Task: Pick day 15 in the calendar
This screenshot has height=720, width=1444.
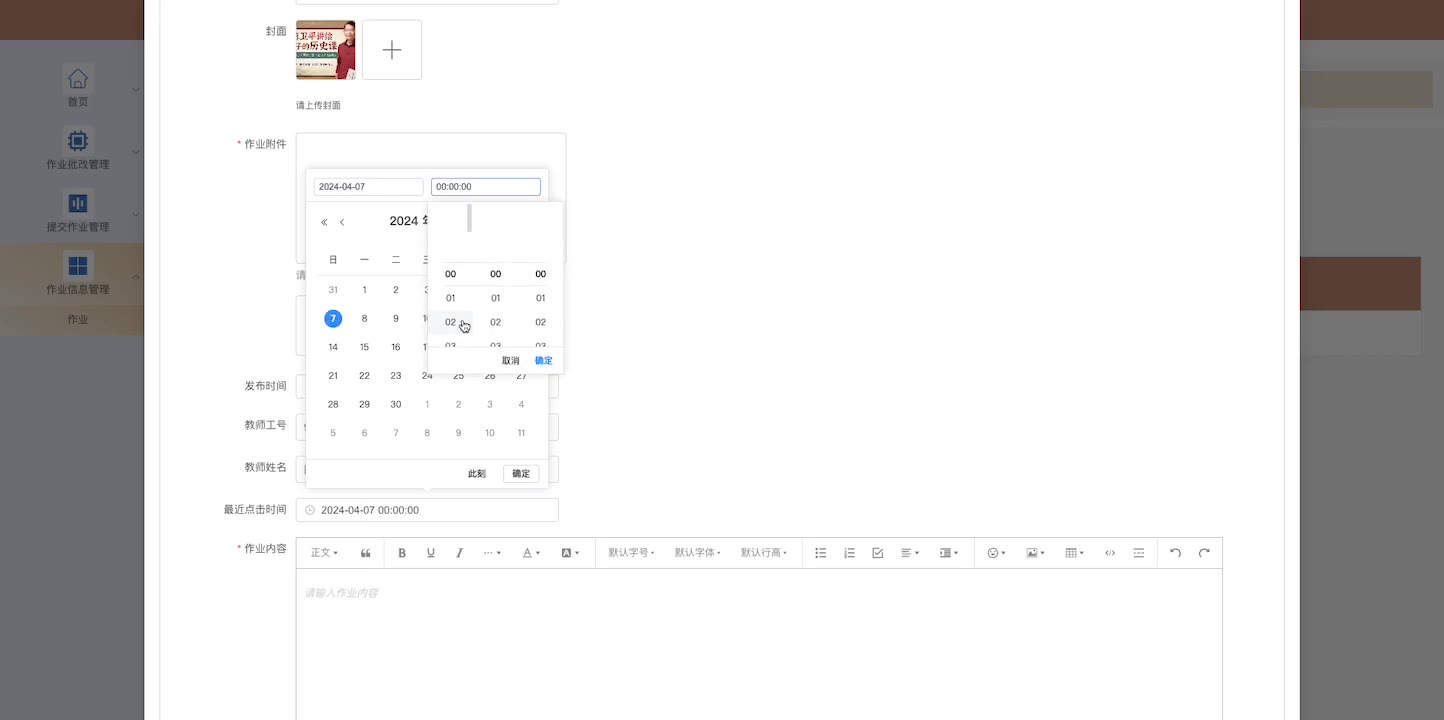Action: (x=364, y=347)
